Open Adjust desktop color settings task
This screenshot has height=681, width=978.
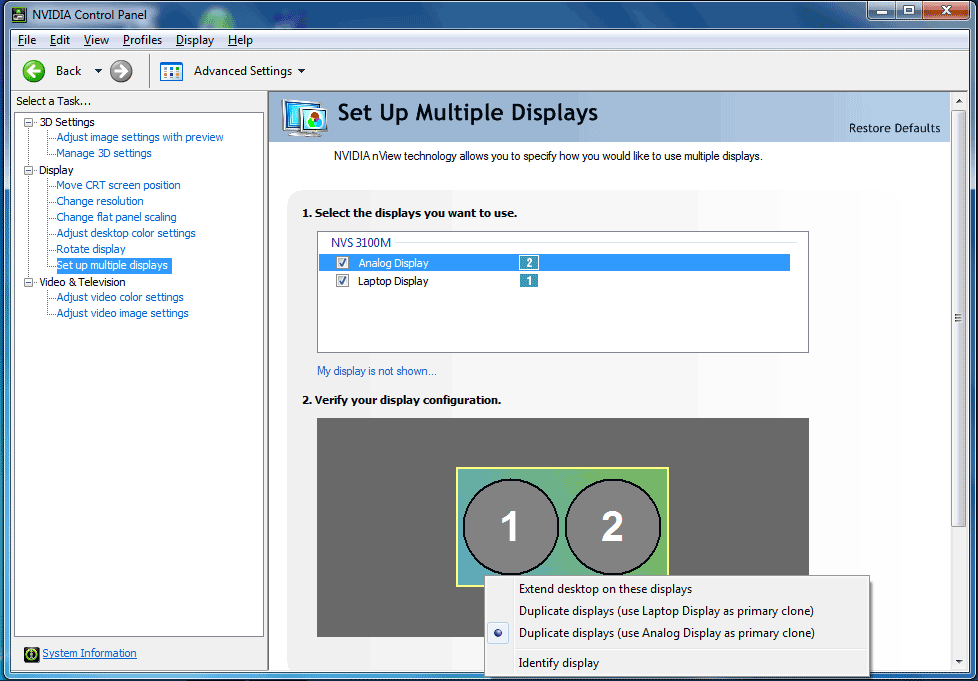click(126, 233)
